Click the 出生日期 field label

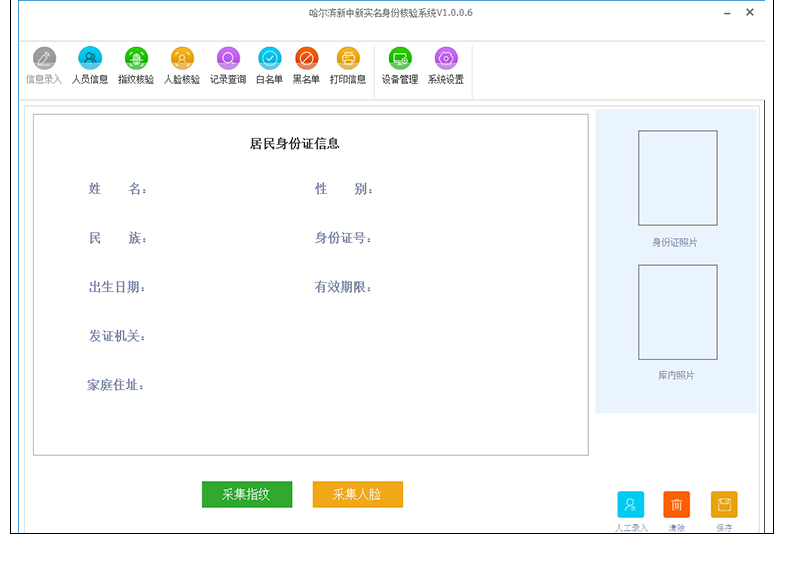click(117, 287)
